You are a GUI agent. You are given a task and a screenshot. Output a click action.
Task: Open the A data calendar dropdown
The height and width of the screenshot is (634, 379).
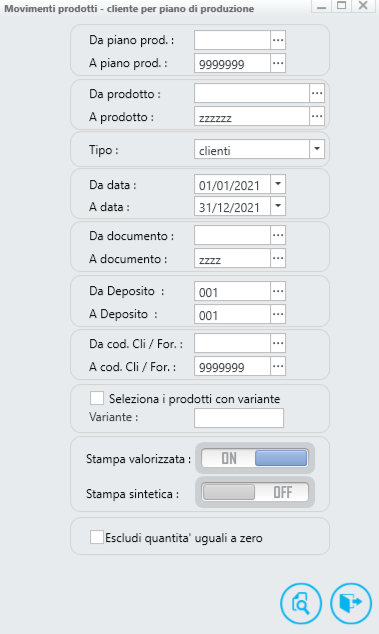click(x=278, y=206)
